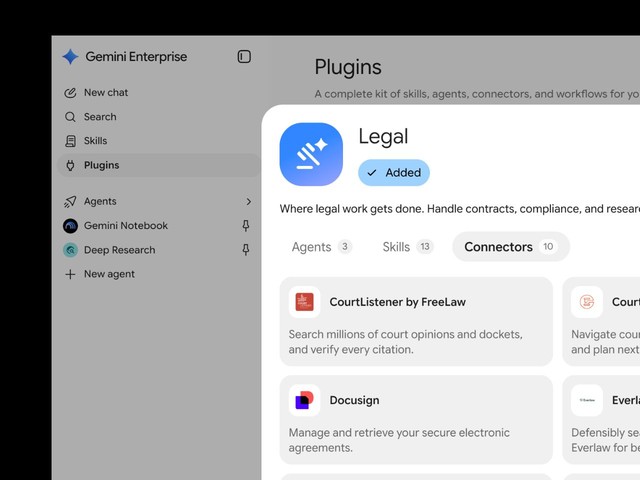Unpin Deep Research using its pin icon
Image resolution: width=640 pixels, height=480 pixels.
[246, 250]
